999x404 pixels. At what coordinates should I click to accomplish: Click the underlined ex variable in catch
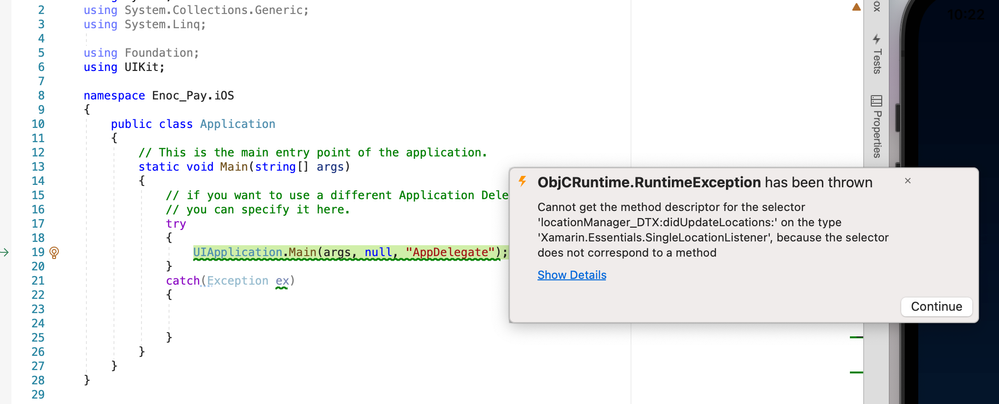tap(282, 281)
